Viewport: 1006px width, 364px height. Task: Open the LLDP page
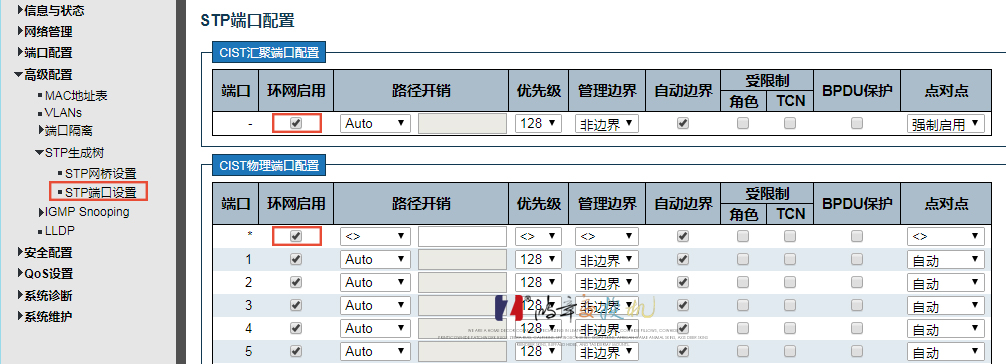pyautogui.click(x=60, y=230)
